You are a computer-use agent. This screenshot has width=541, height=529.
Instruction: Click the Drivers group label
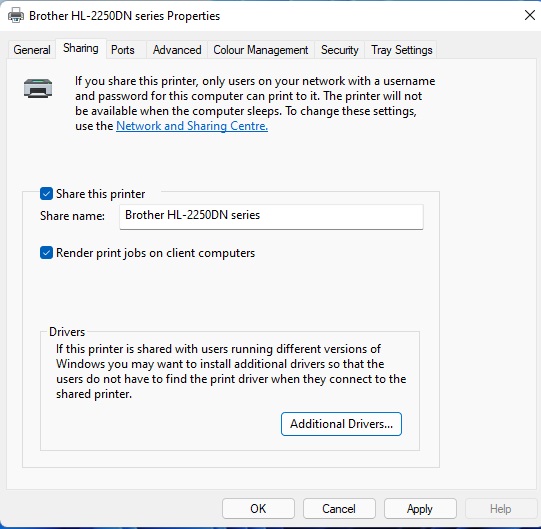pyautogui.click(x=67, y=332)
